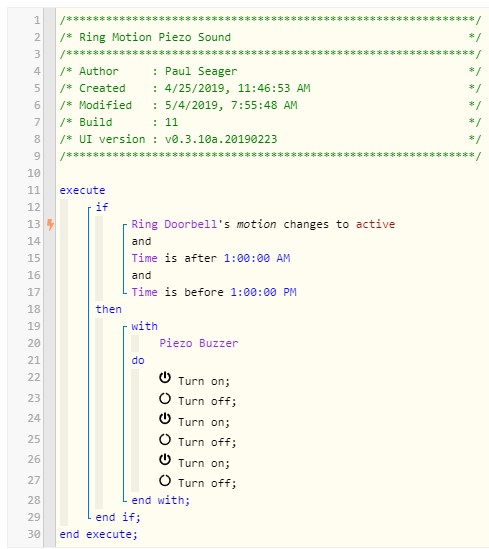The height and width of the screenshot is (549, 489).
Task: Select the Piezo Buzzer device
Action: [x=198, y=343]
